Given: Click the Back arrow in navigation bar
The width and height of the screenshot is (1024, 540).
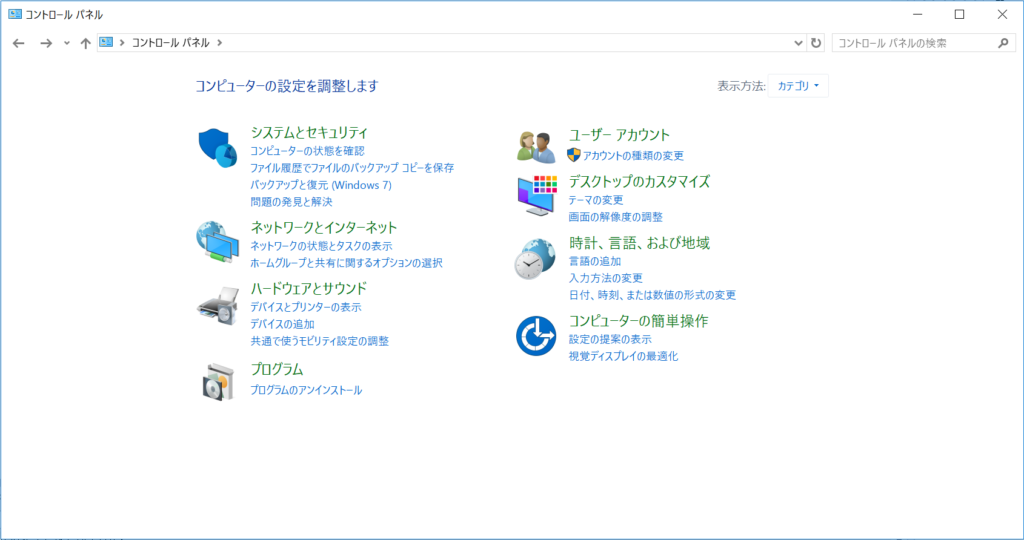Looking at the screenshot, I should coord(18,43).
